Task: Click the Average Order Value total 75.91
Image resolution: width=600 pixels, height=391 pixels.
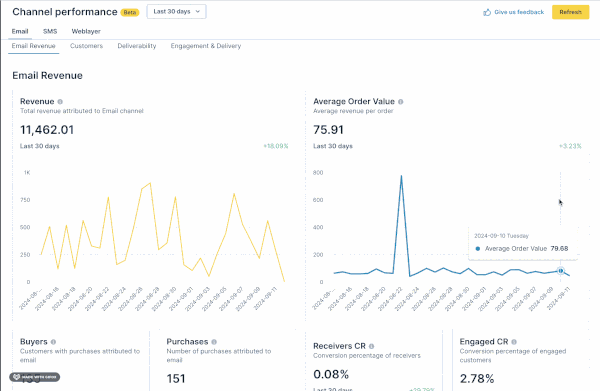Action: [328, 130]
